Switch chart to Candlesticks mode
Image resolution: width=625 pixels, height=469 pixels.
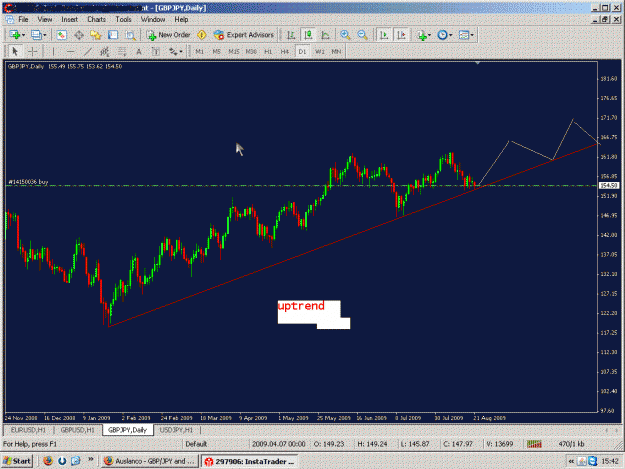coord(308,35)
